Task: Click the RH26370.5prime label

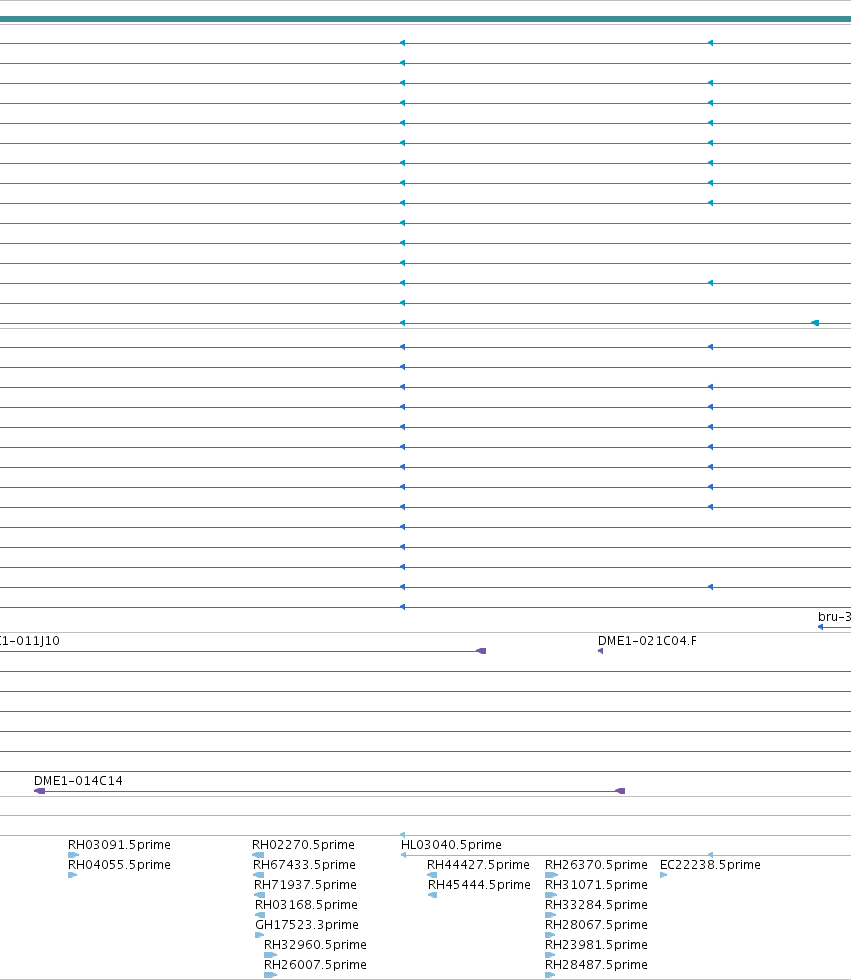Action: tap(596, 865)
